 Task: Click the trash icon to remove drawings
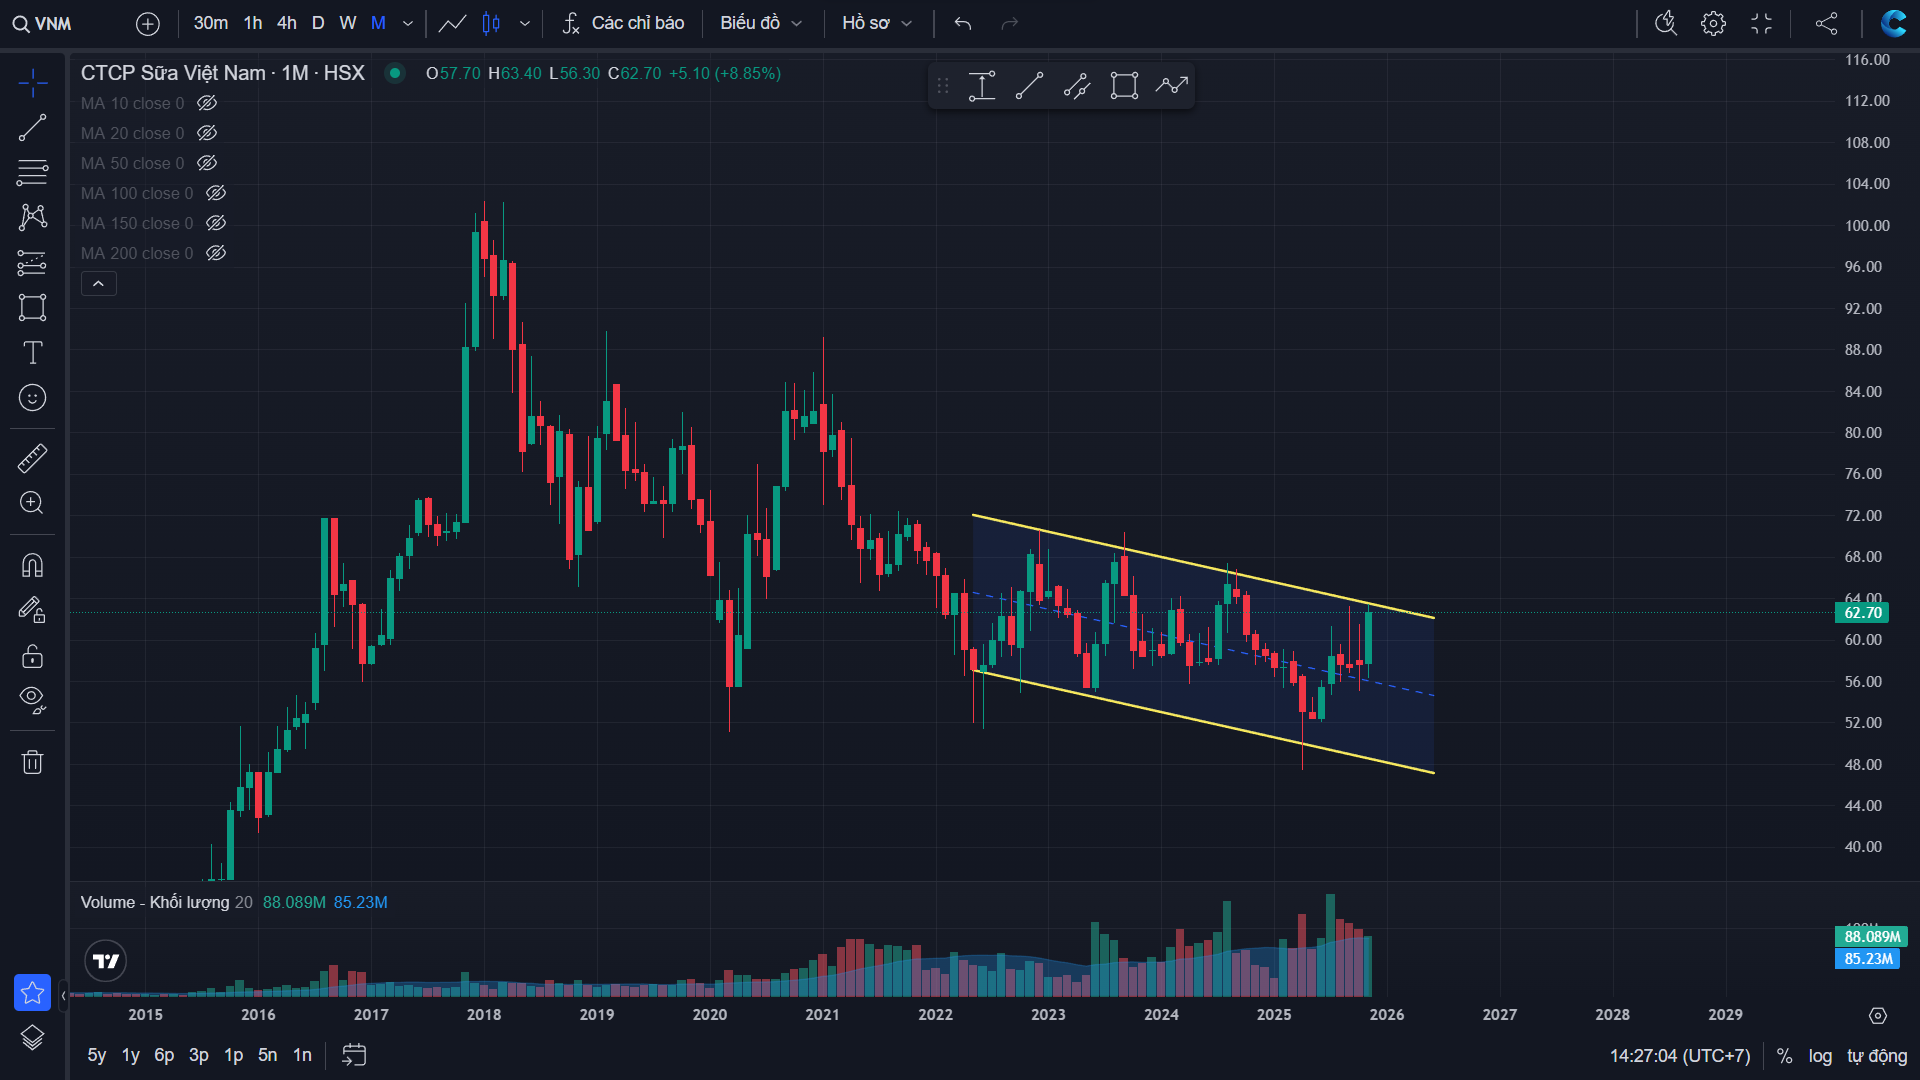point(32,762)
